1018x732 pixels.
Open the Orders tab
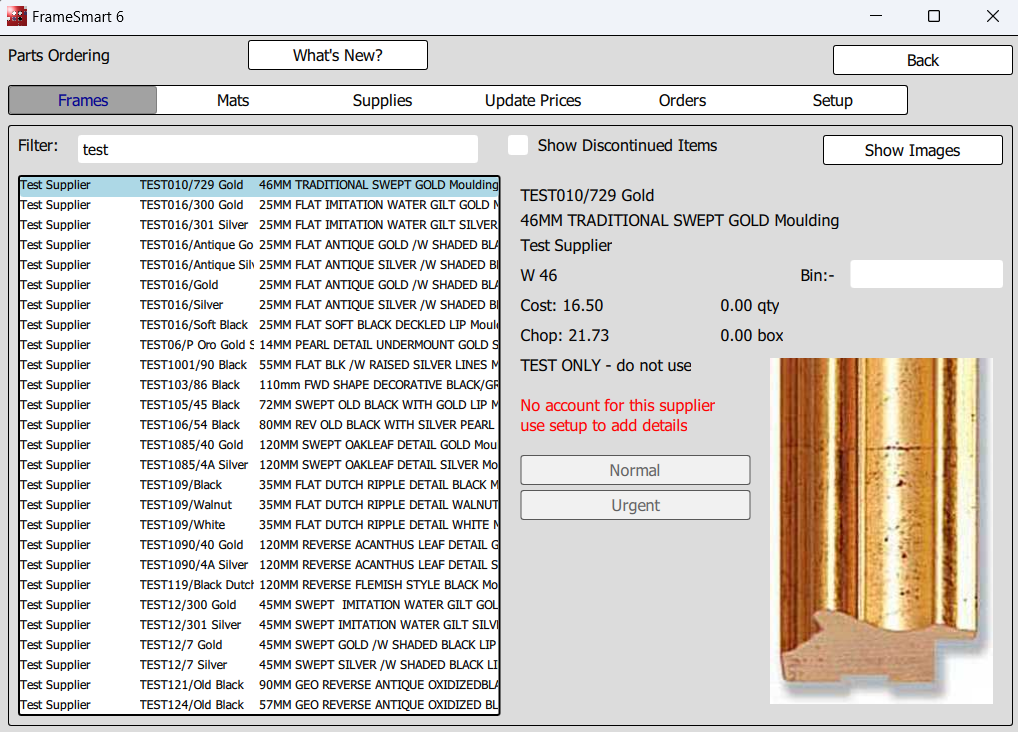(682, 100)
